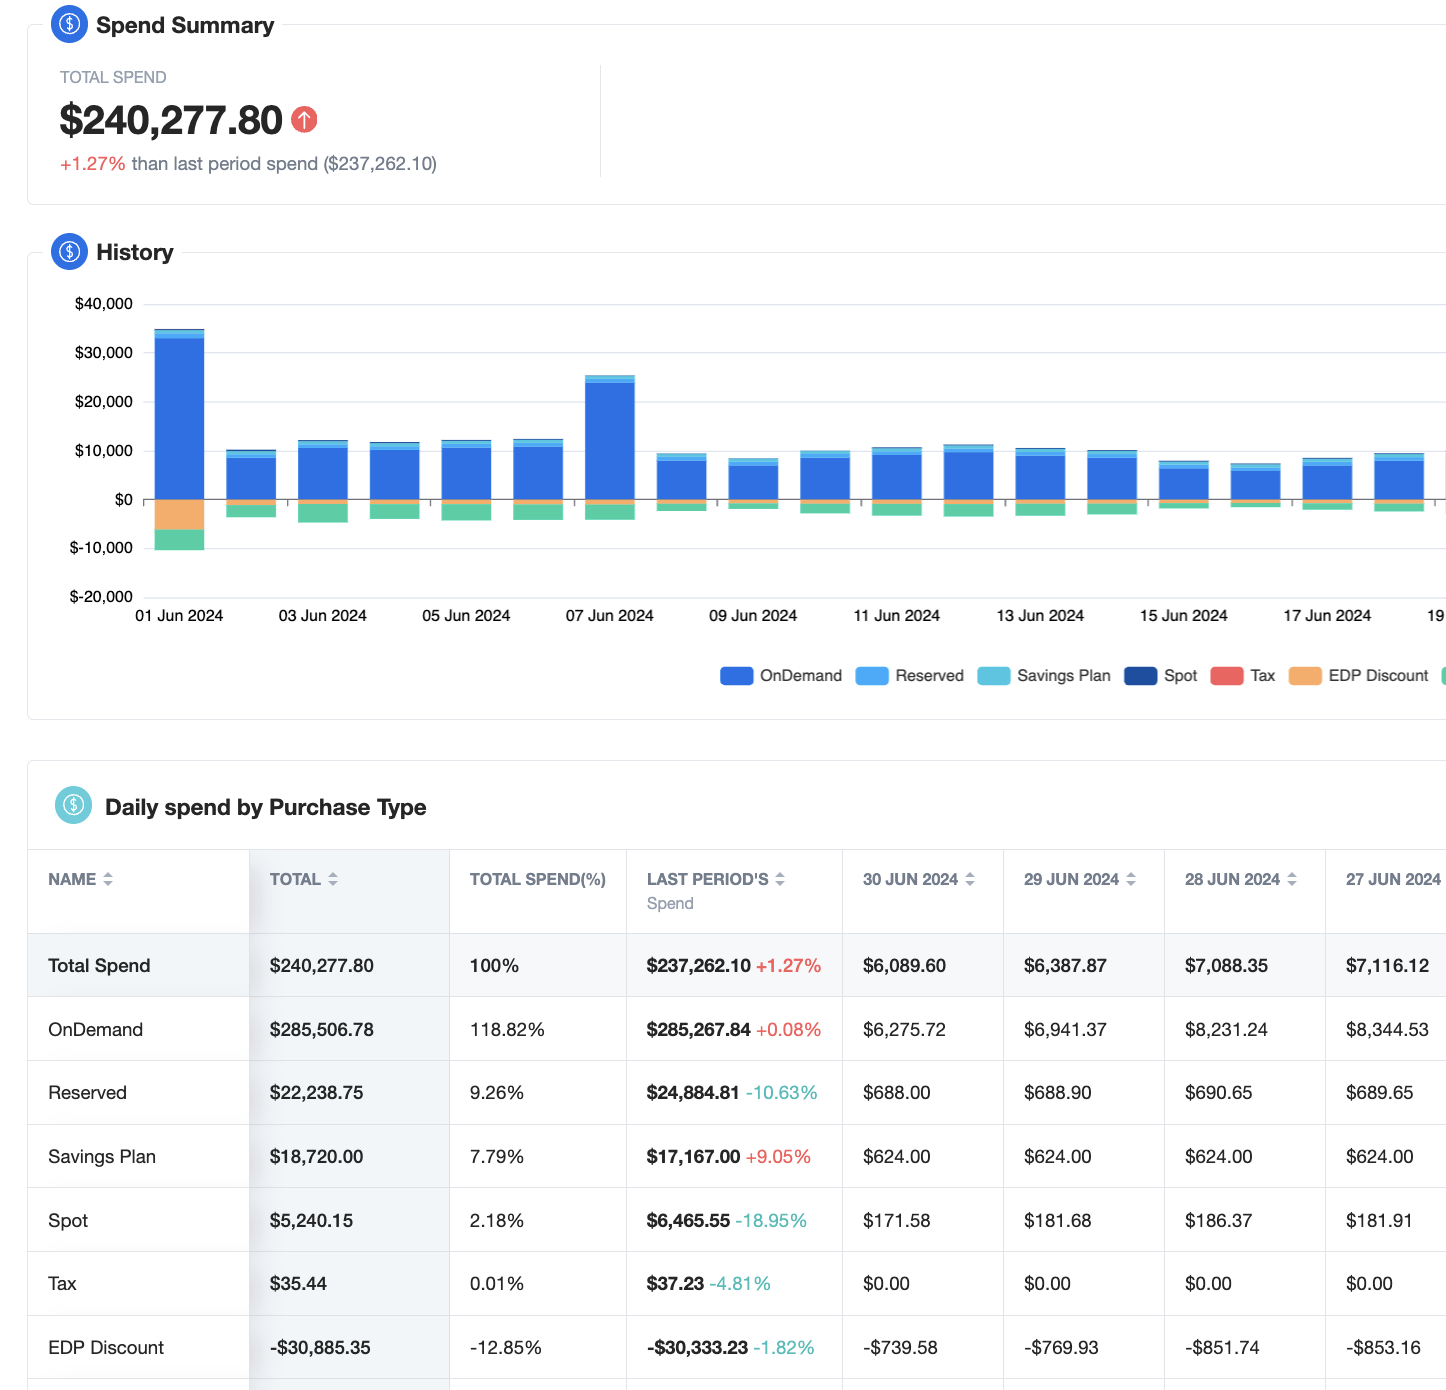Image resolution: width=1446 pixels, height=1390 pixels.
Task: Select the Savings Plan row name
Action: 102,1157
